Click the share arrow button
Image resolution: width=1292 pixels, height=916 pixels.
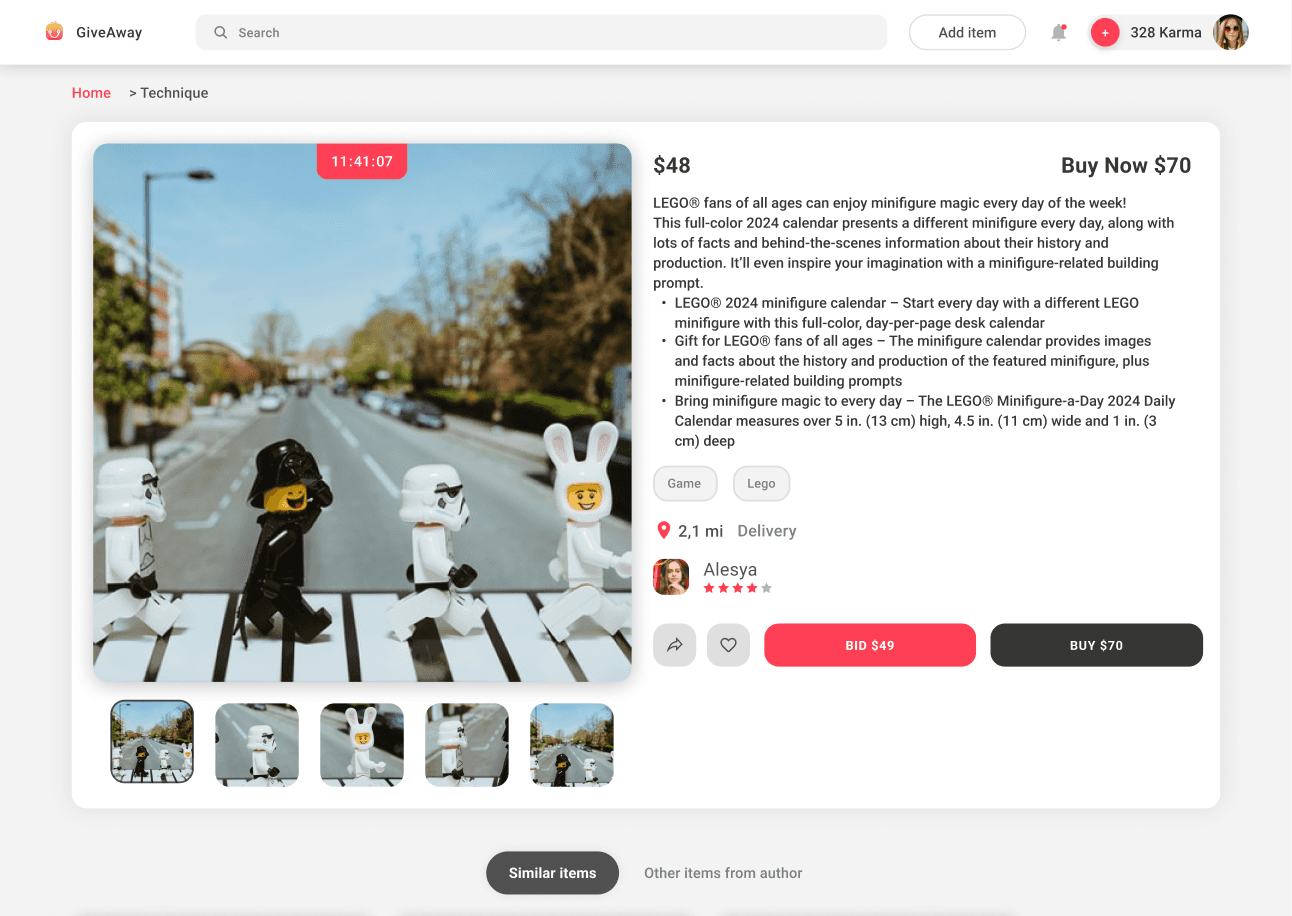[675, 645]
